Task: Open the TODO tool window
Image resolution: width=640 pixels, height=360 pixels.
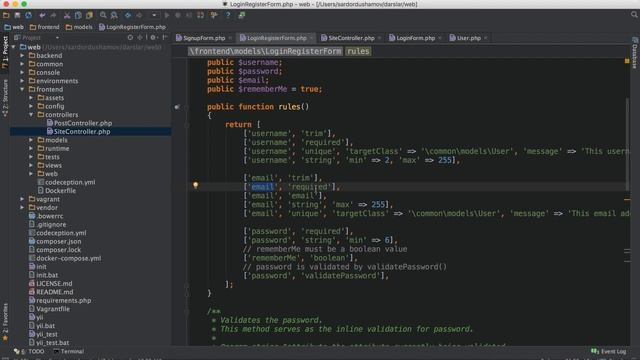Action: tap(29, 351)
